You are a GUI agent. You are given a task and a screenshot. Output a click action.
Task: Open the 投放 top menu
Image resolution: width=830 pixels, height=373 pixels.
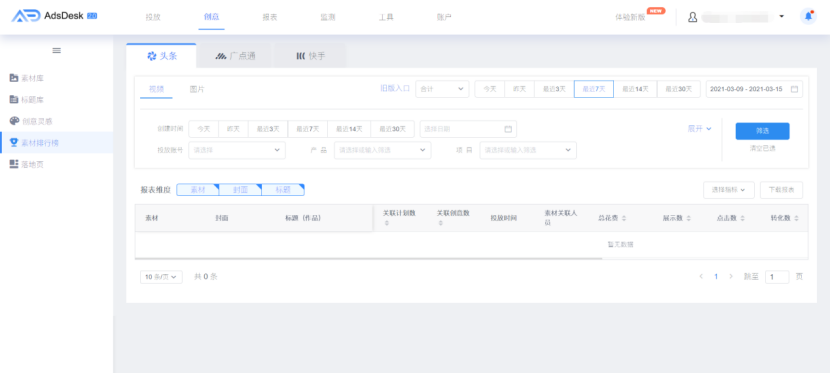coord(153,17)
